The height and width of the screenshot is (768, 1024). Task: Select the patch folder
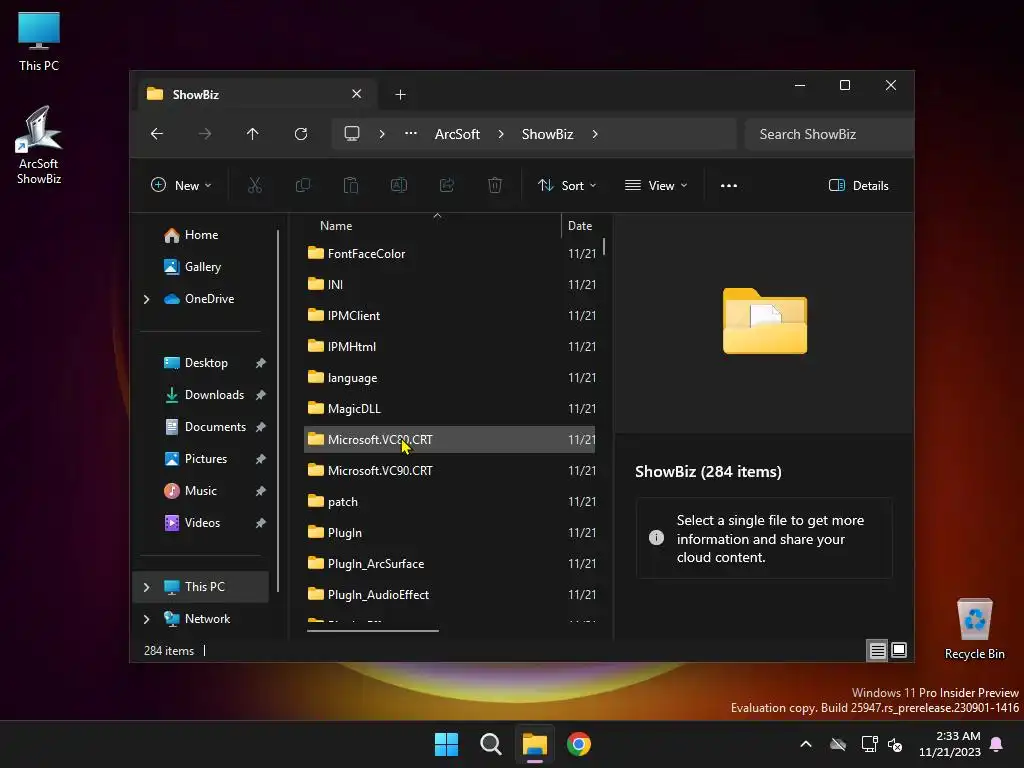pos(449,502)
